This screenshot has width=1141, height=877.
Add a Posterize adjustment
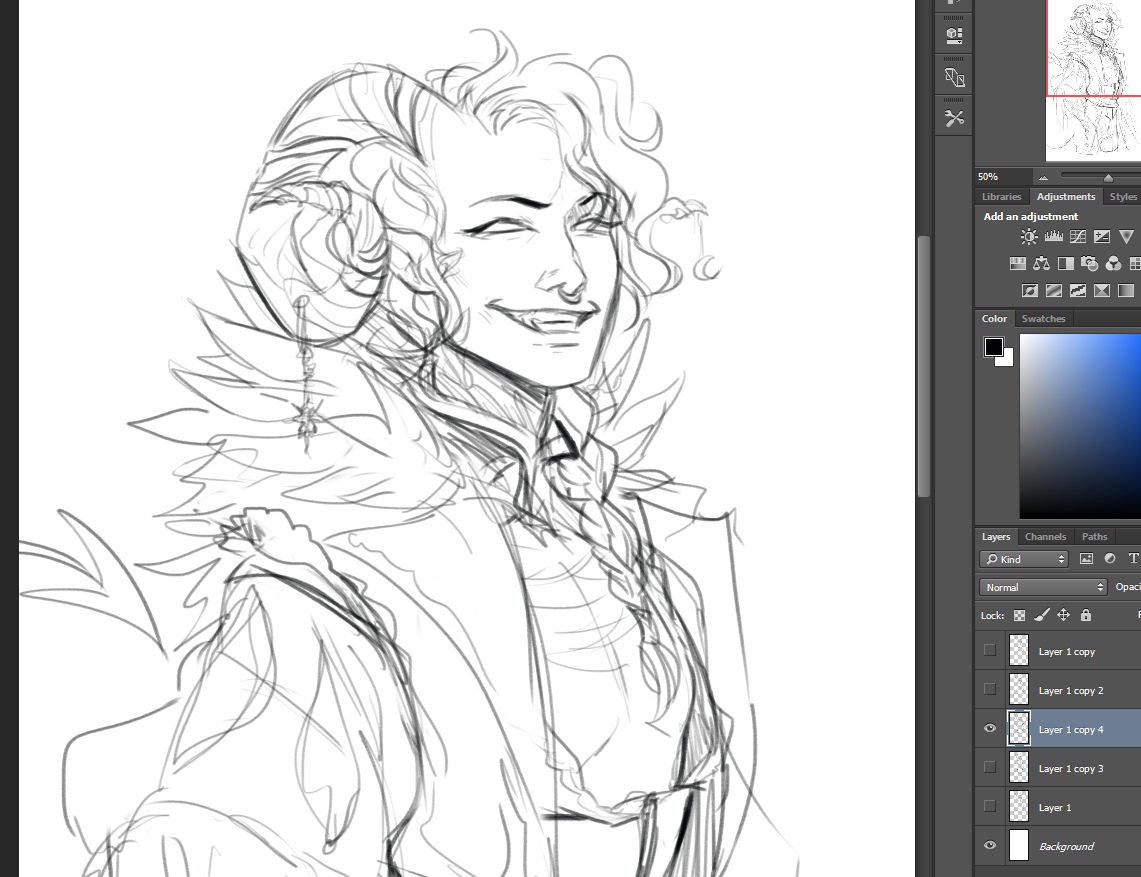click(1054, 291)
